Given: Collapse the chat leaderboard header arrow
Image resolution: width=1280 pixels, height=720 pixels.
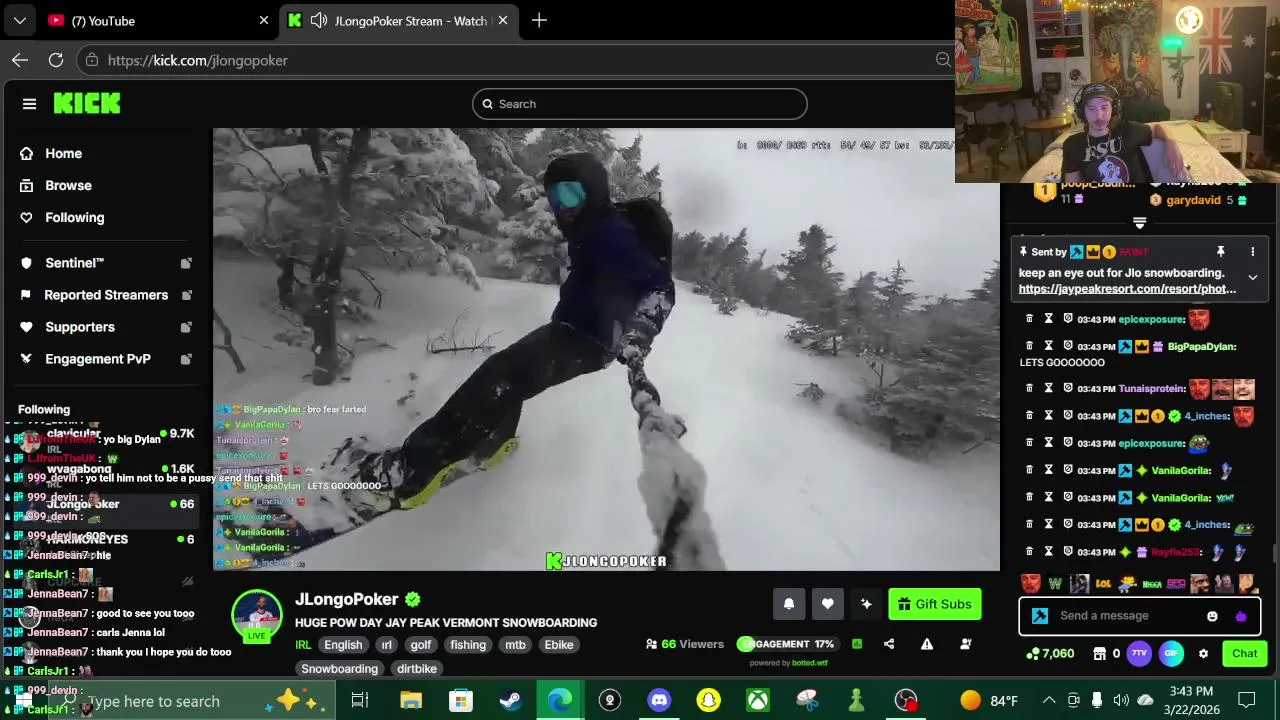Looking at the screenshot, I should (x=1139, y=223).
